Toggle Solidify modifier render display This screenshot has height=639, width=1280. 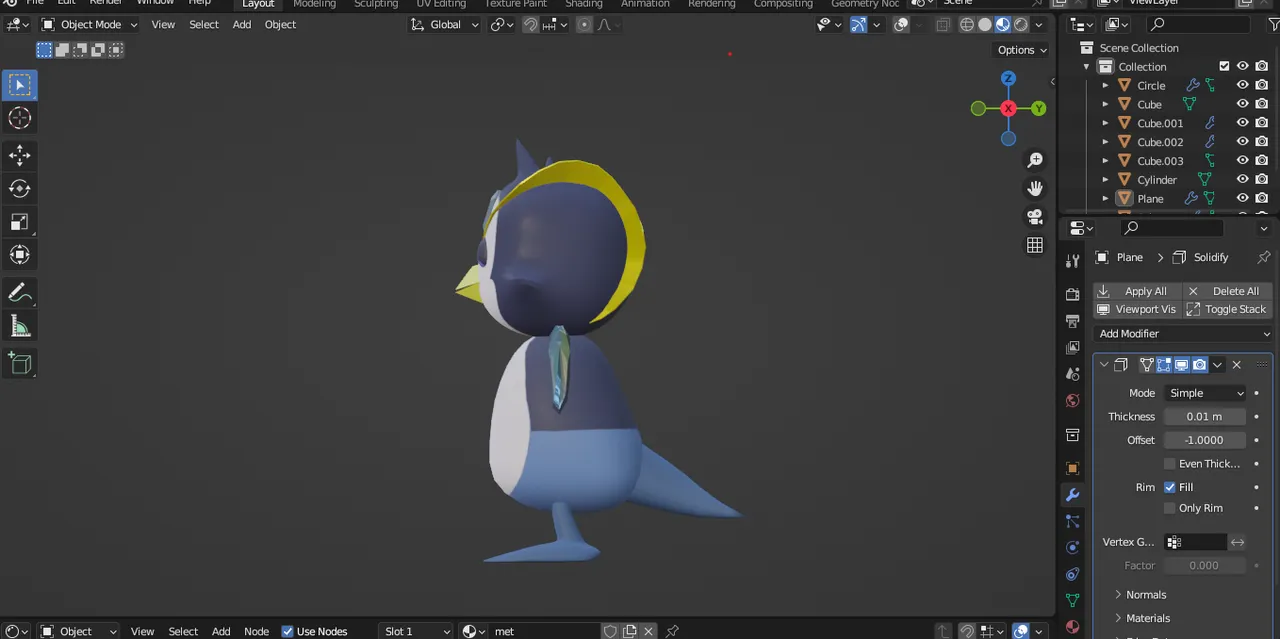1200,365
